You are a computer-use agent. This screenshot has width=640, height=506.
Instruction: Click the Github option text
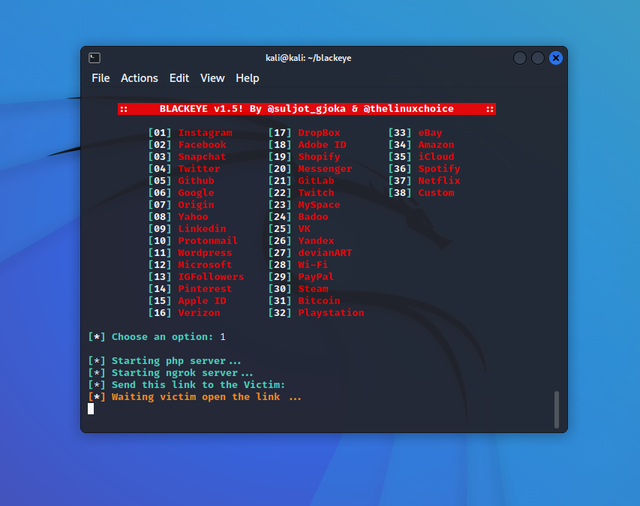196,180
